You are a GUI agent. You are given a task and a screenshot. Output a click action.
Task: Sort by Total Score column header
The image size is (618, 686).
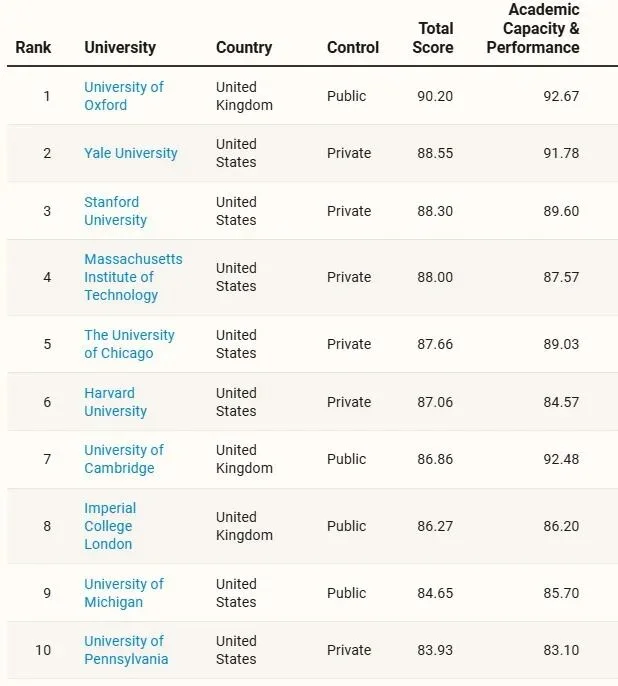435,38
